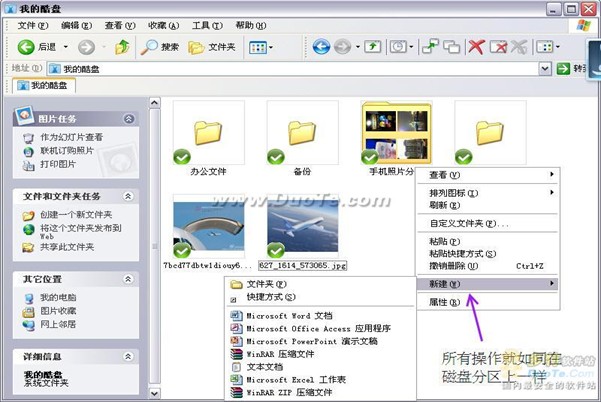Open 我的电脑 in other places
The height and width of the screenshot is (402, 601).
point(58,297)
